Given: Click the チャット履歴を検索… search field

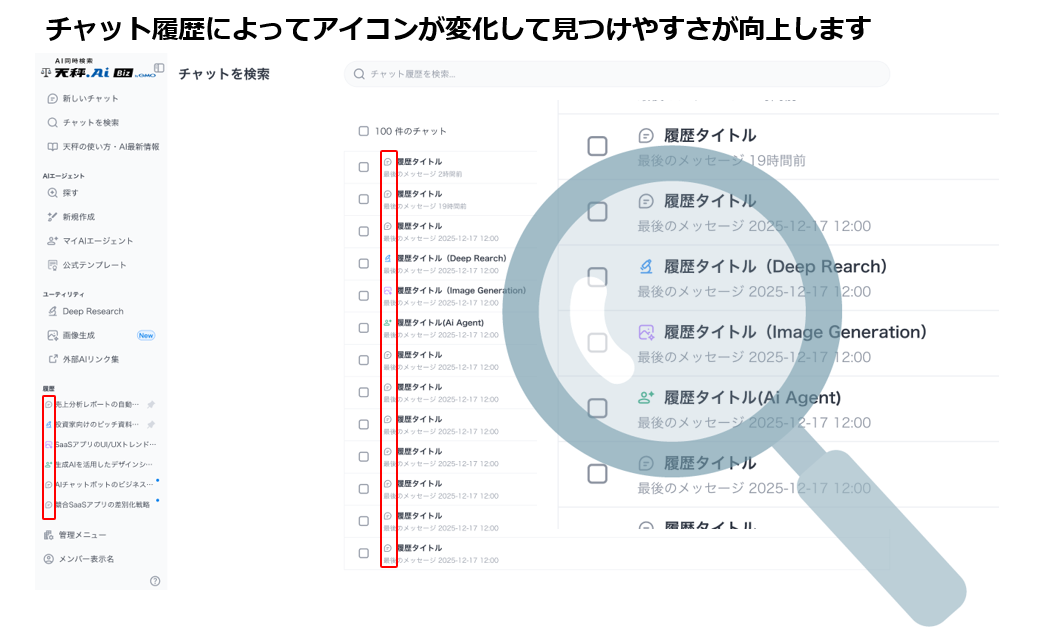Looking at the screenshot, I should 617,74.
